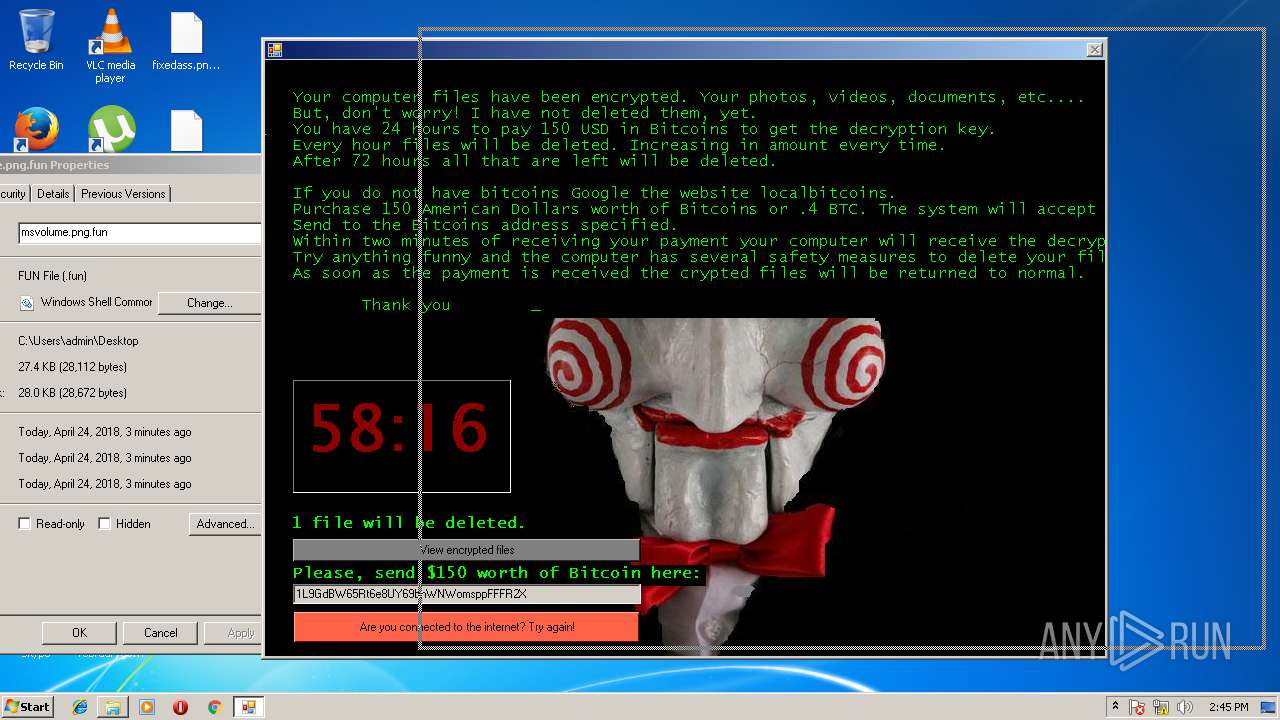The width and height of the screenshot is (1280, 720).
Task: Click the '27.4 KB (28,112 bytes)' size value
Action: [72, 367]
